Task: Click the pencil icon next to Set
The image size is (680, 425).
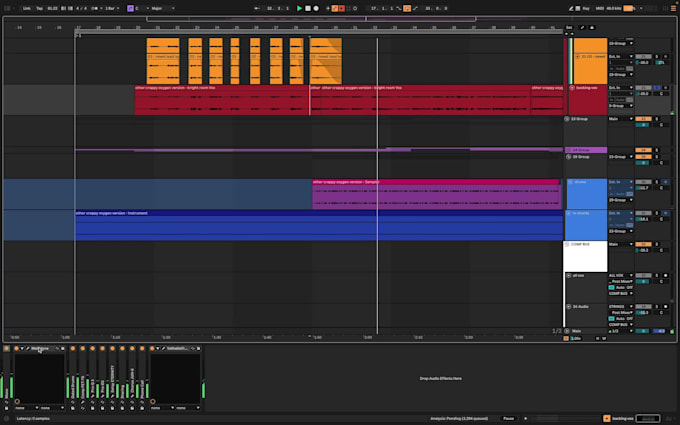Action: click(582, 27)
